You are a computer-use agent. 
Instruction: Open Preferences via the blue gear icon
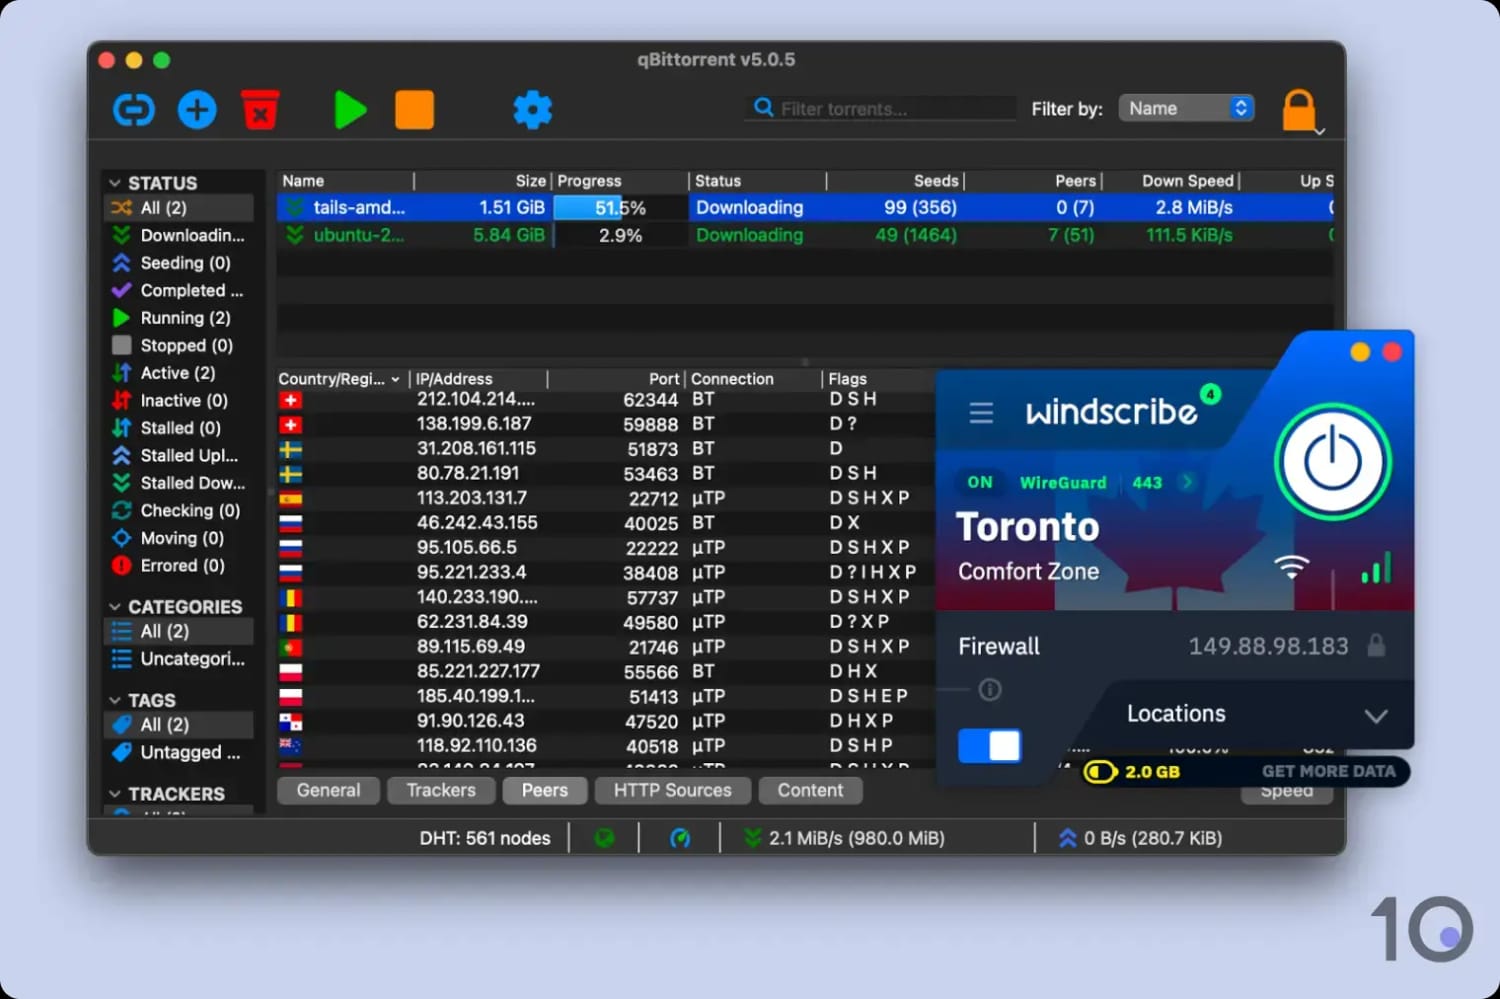click(533, 110)
